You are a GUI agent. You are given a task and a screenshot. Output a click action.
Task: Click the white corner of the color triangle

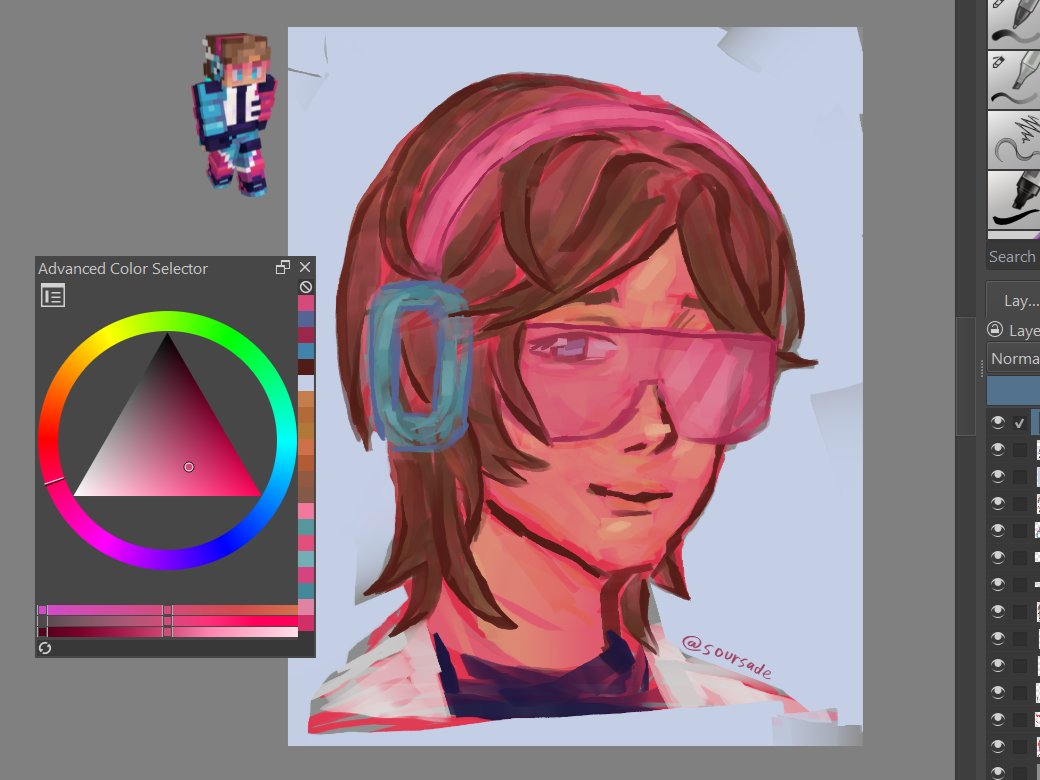[78, 492]
